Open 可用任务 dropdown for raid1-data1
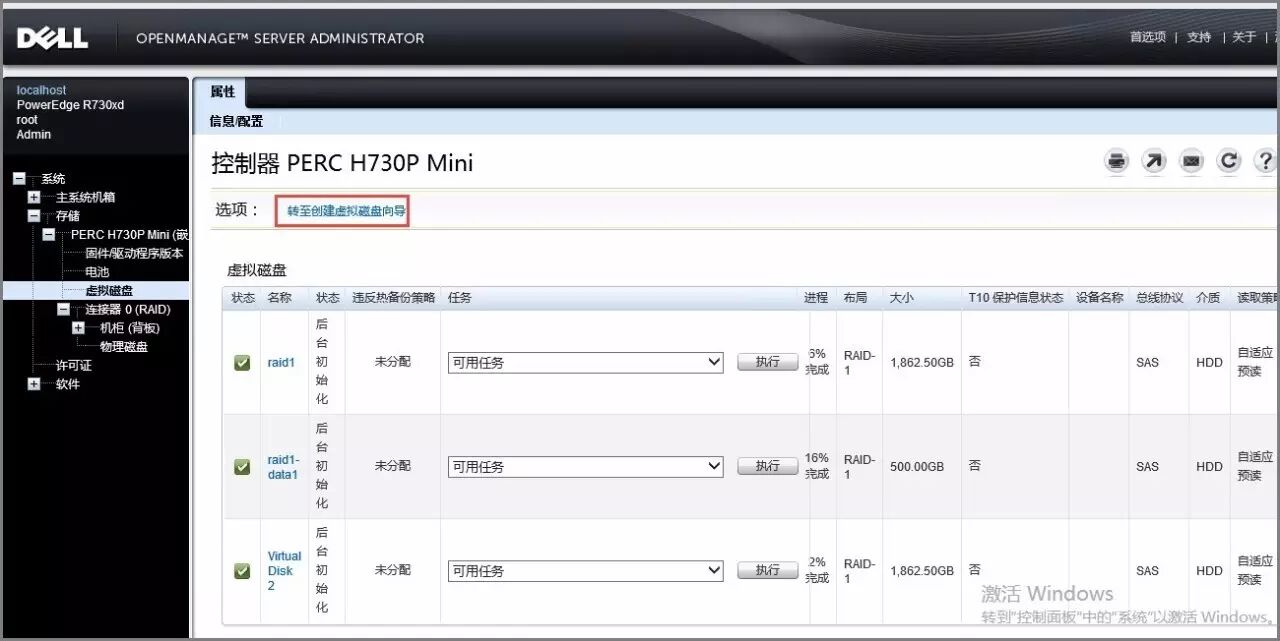 pyautogui.click(x=585, y=467)
